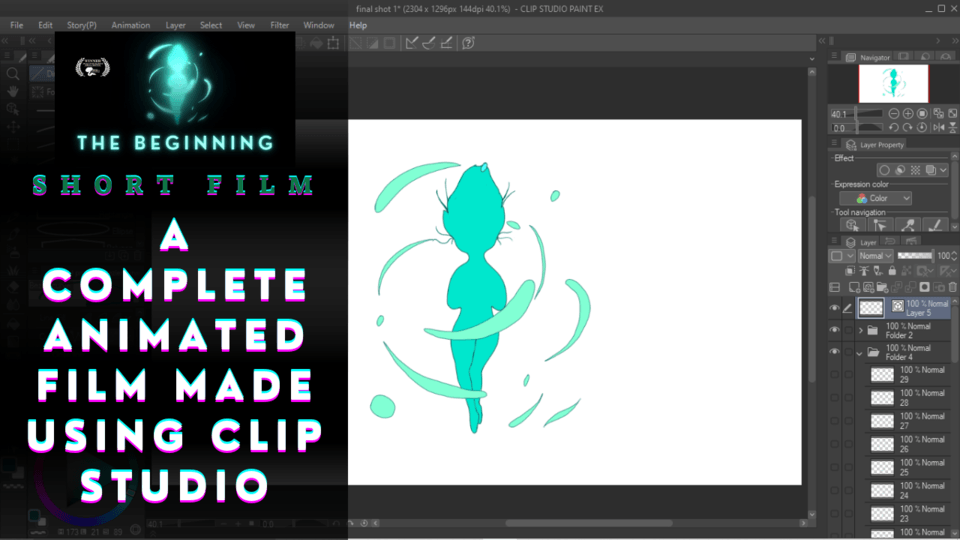This screenshot has width=960, height=540.
Task: Expand Folder 2 in layer list
Action: pyautogui.click(x=861, y=331)
